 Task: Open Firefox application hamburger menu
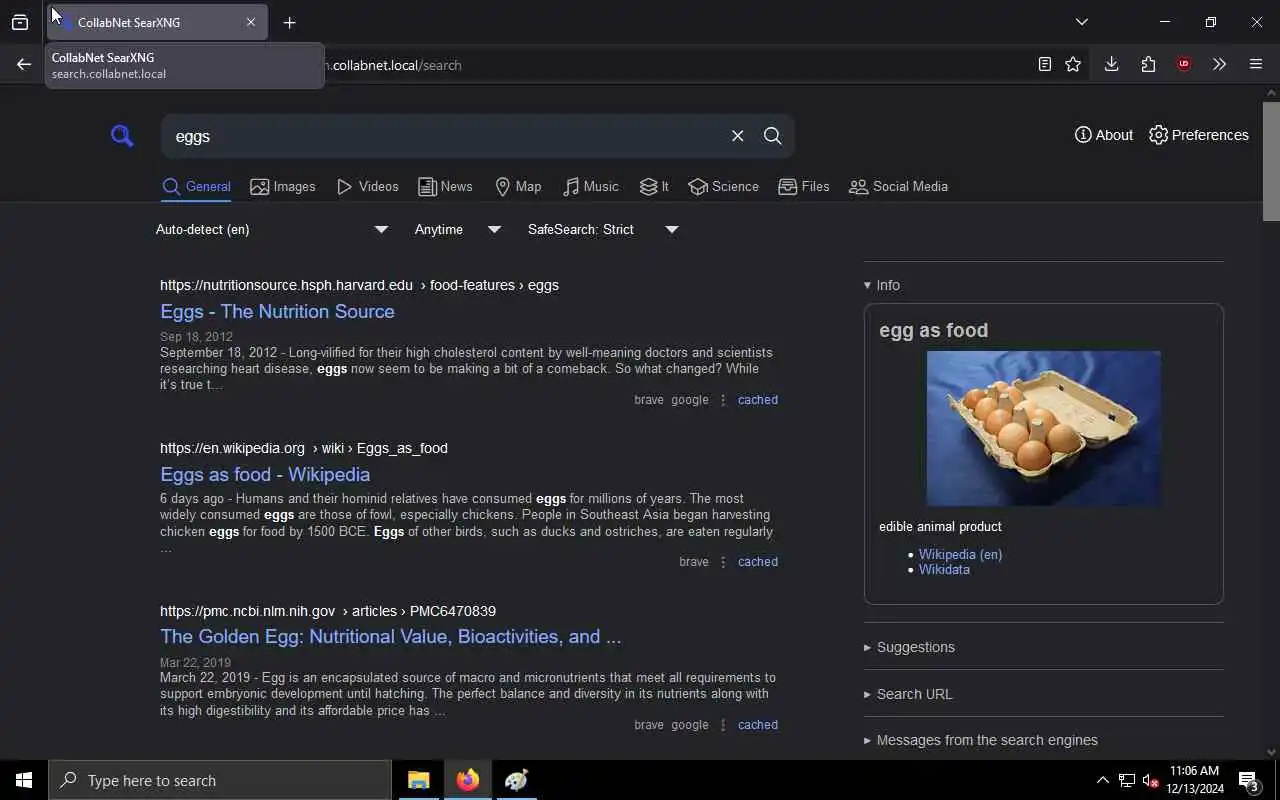click(x=1256, y=64)
